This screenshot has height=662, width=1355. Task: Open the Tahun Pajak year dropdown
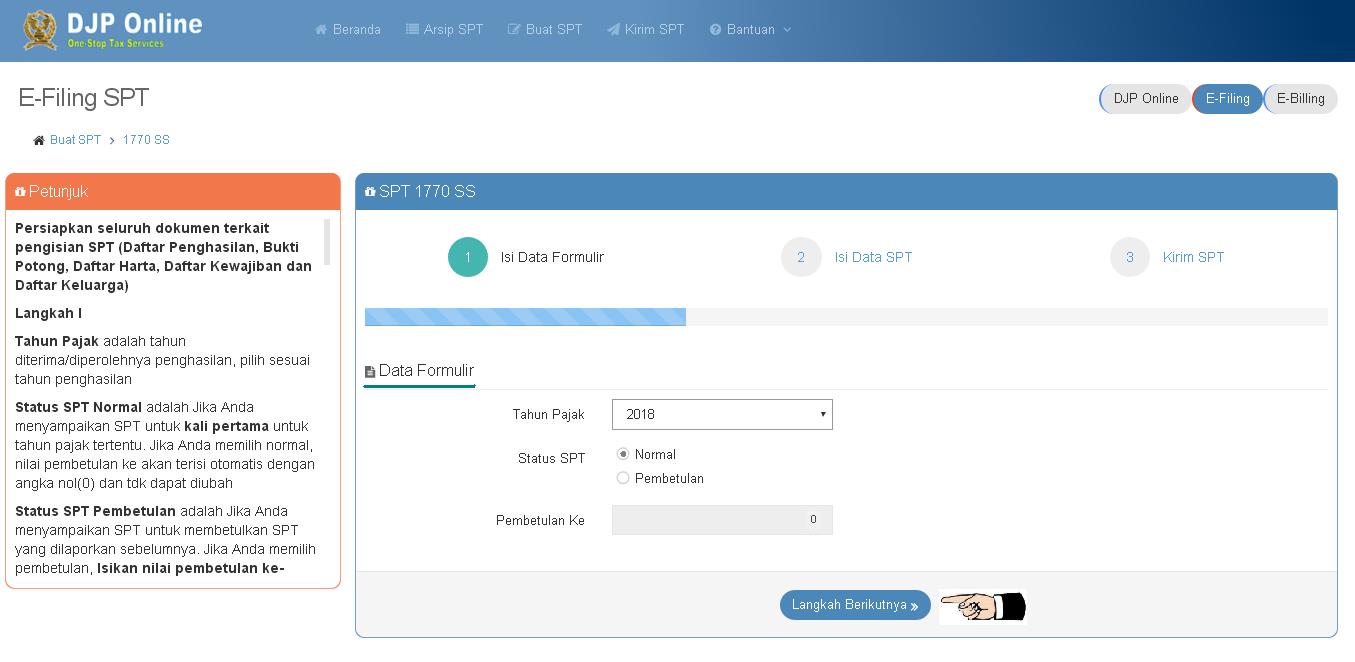click(722, 414)
